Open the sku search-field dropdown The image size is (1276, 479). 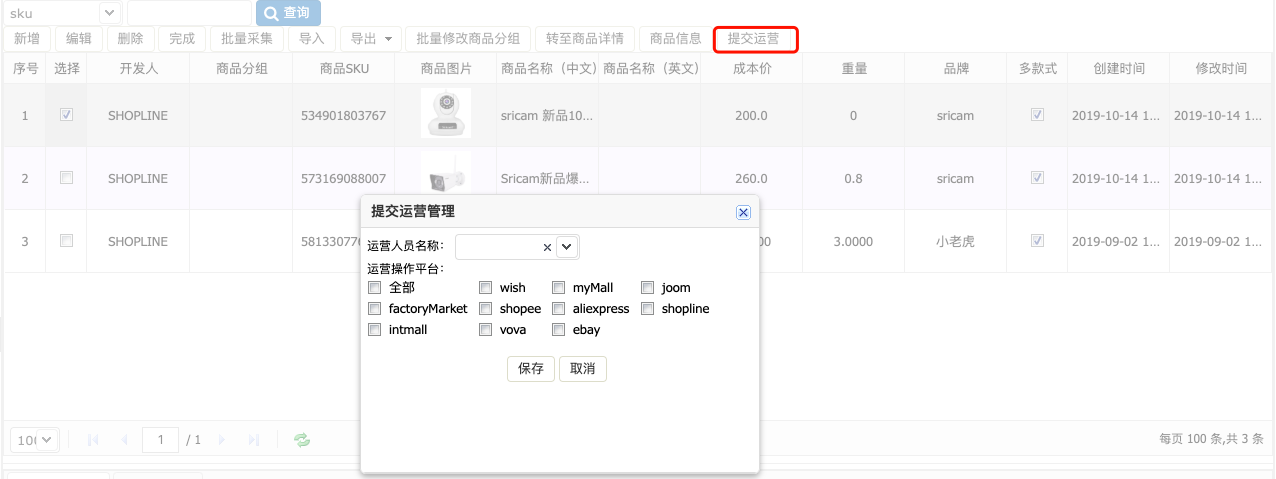pos(111,13)
